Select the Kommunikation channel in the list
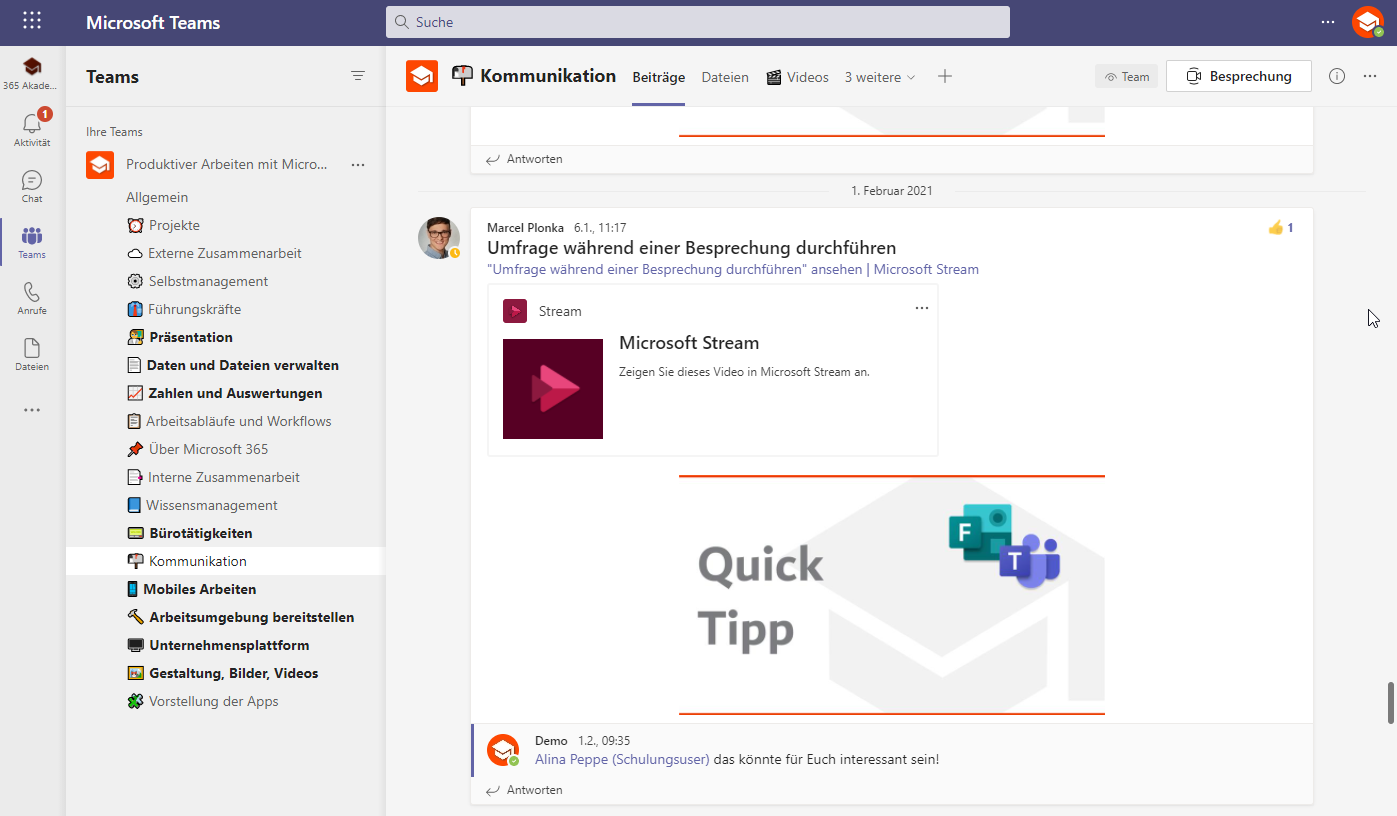Screen dimensions: 1397x816 point(225,561)
